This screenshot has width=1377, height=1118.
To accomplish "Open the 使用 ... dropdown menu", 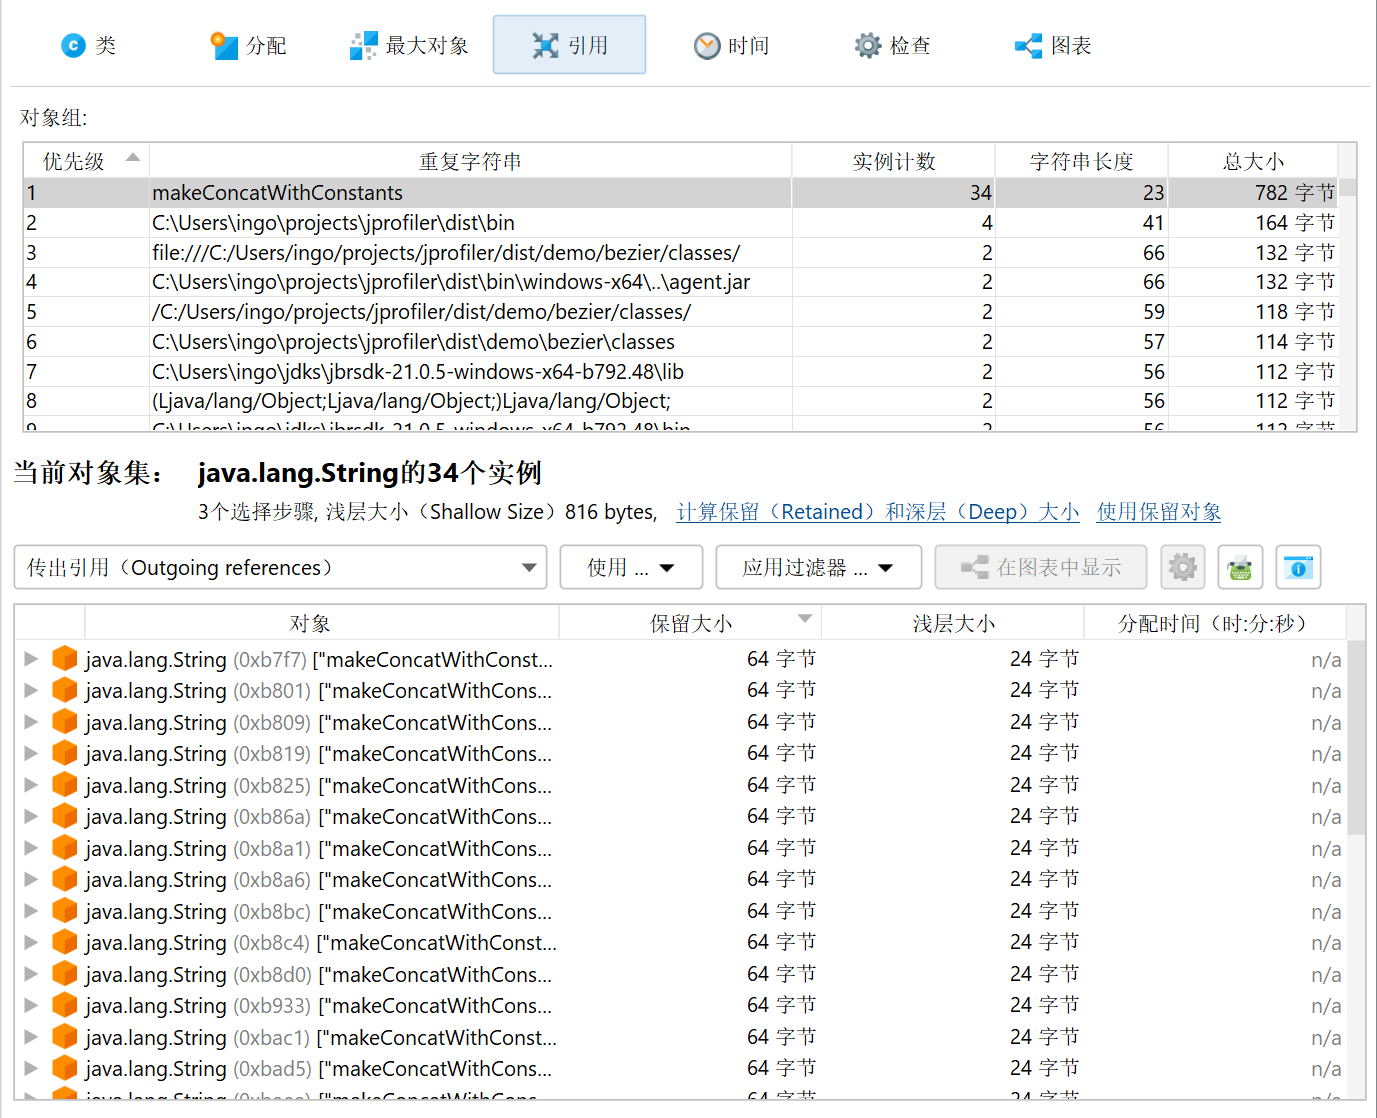I will 631,568.
